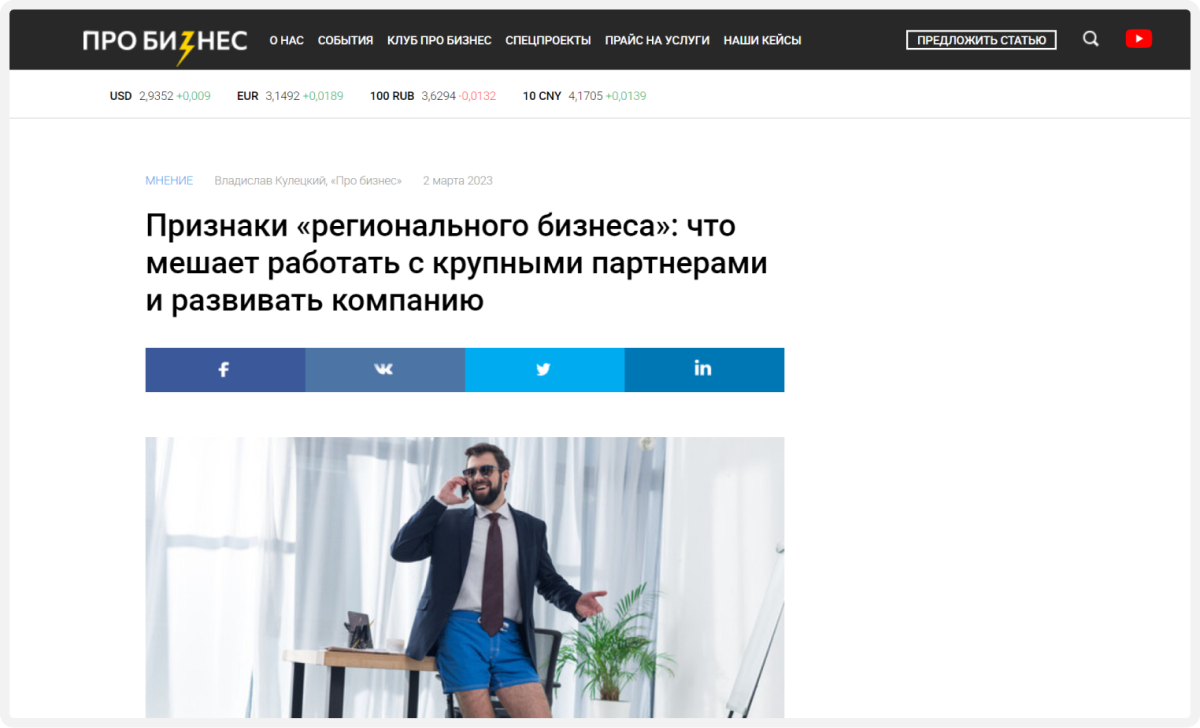The width and height of the screenshot is (1200, 728).
Task: Open the СОБЫТИЯ menu item
Action: tap(345, 40)
